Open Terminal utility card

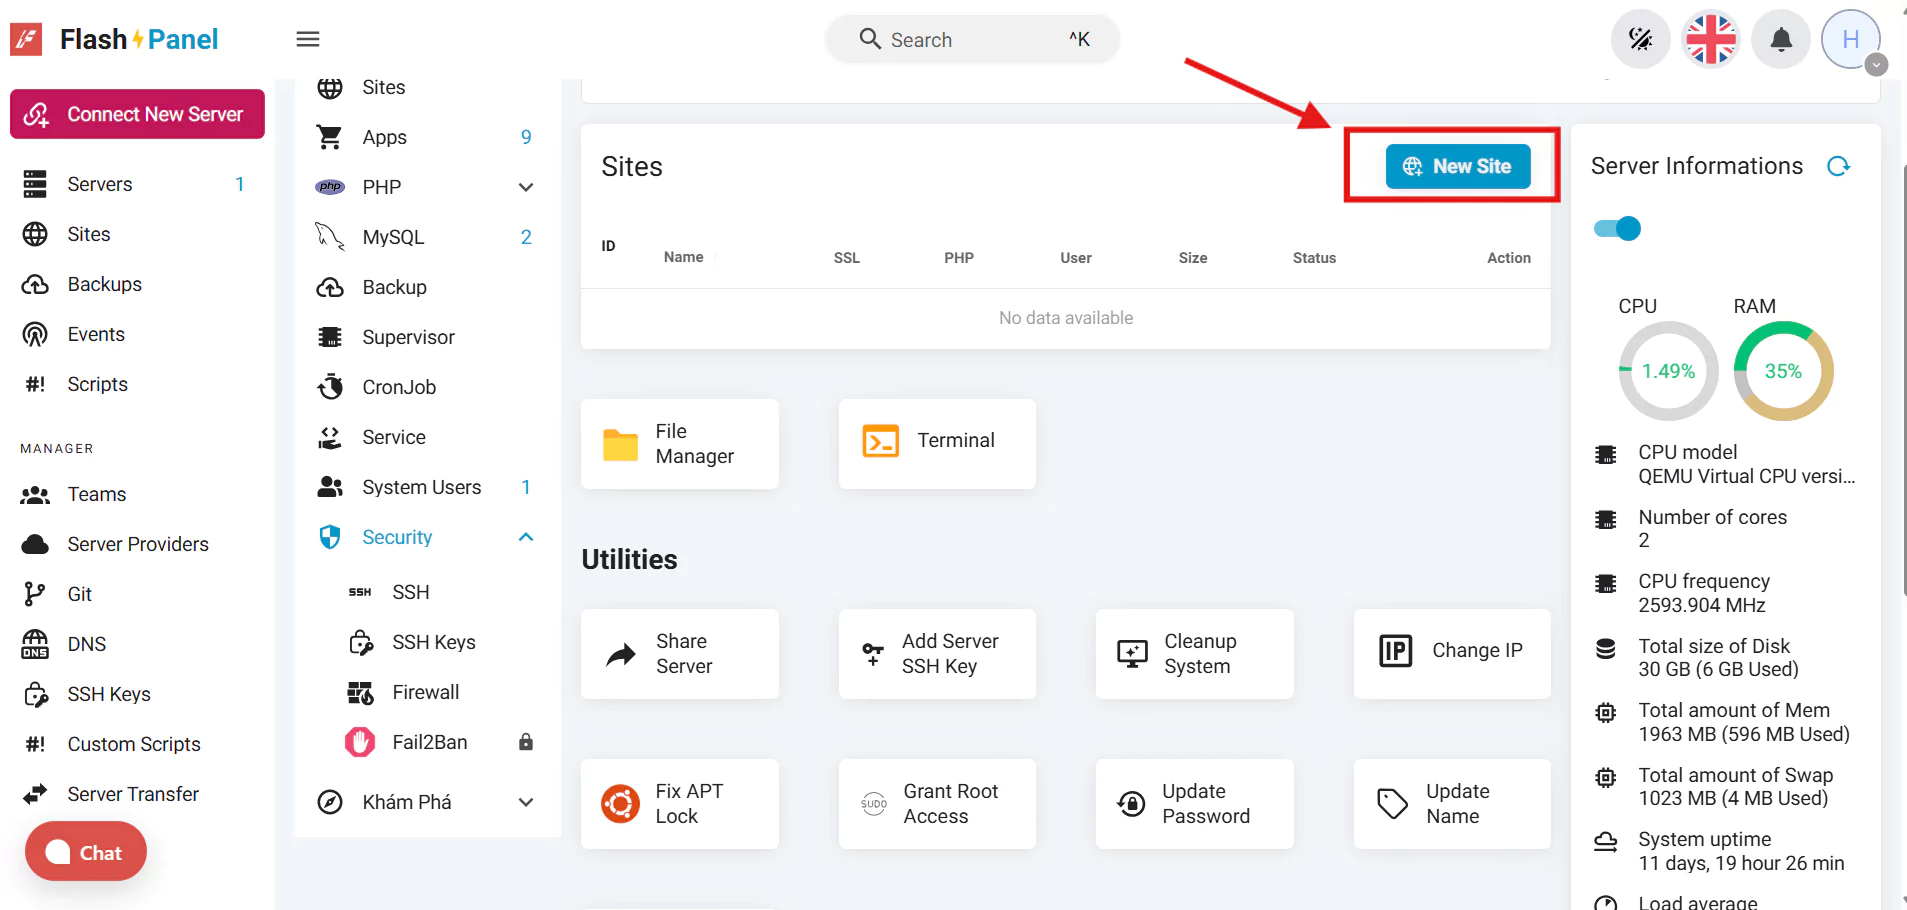(x=936, y=441)
